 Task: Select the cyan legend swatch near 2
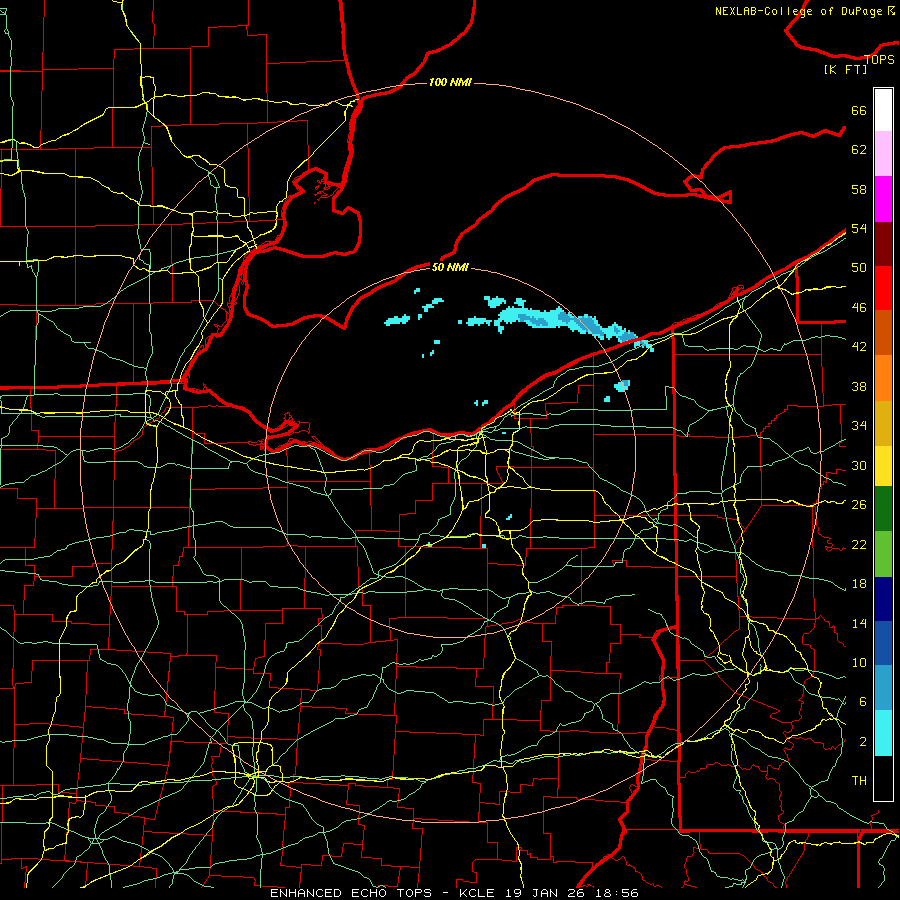[883, 733]
